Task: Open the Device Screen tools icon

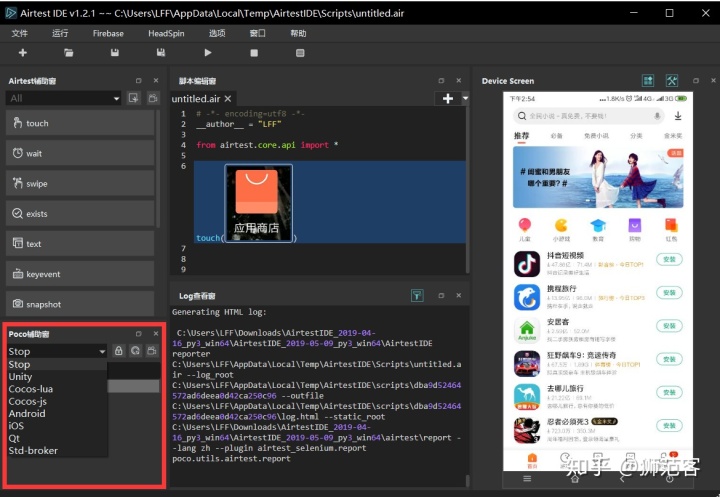Action: pyautogui.click(x=672, y=81)
